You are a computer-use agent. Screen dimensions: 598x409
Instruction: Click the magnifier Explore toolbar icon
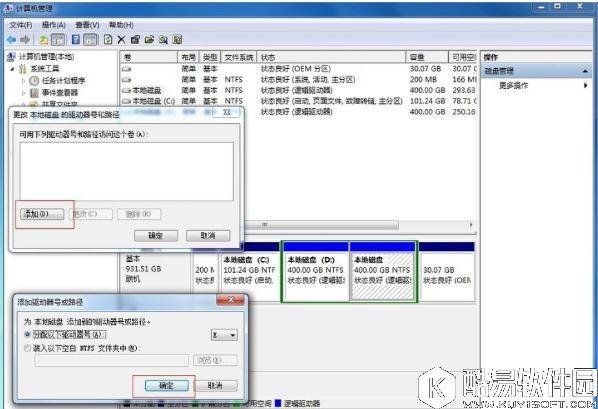[x=163, y=40]
